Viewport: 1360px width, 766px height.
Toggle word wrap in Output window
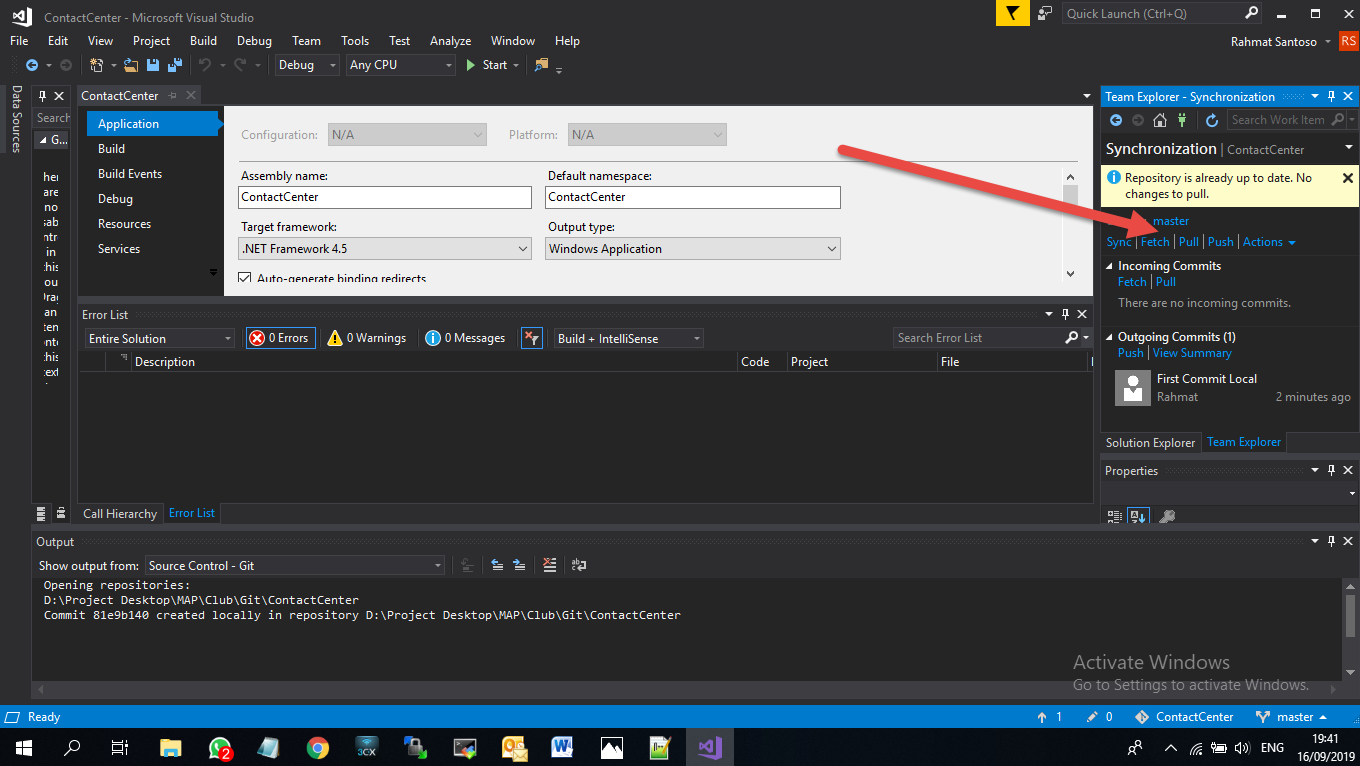tap(579, 565)
